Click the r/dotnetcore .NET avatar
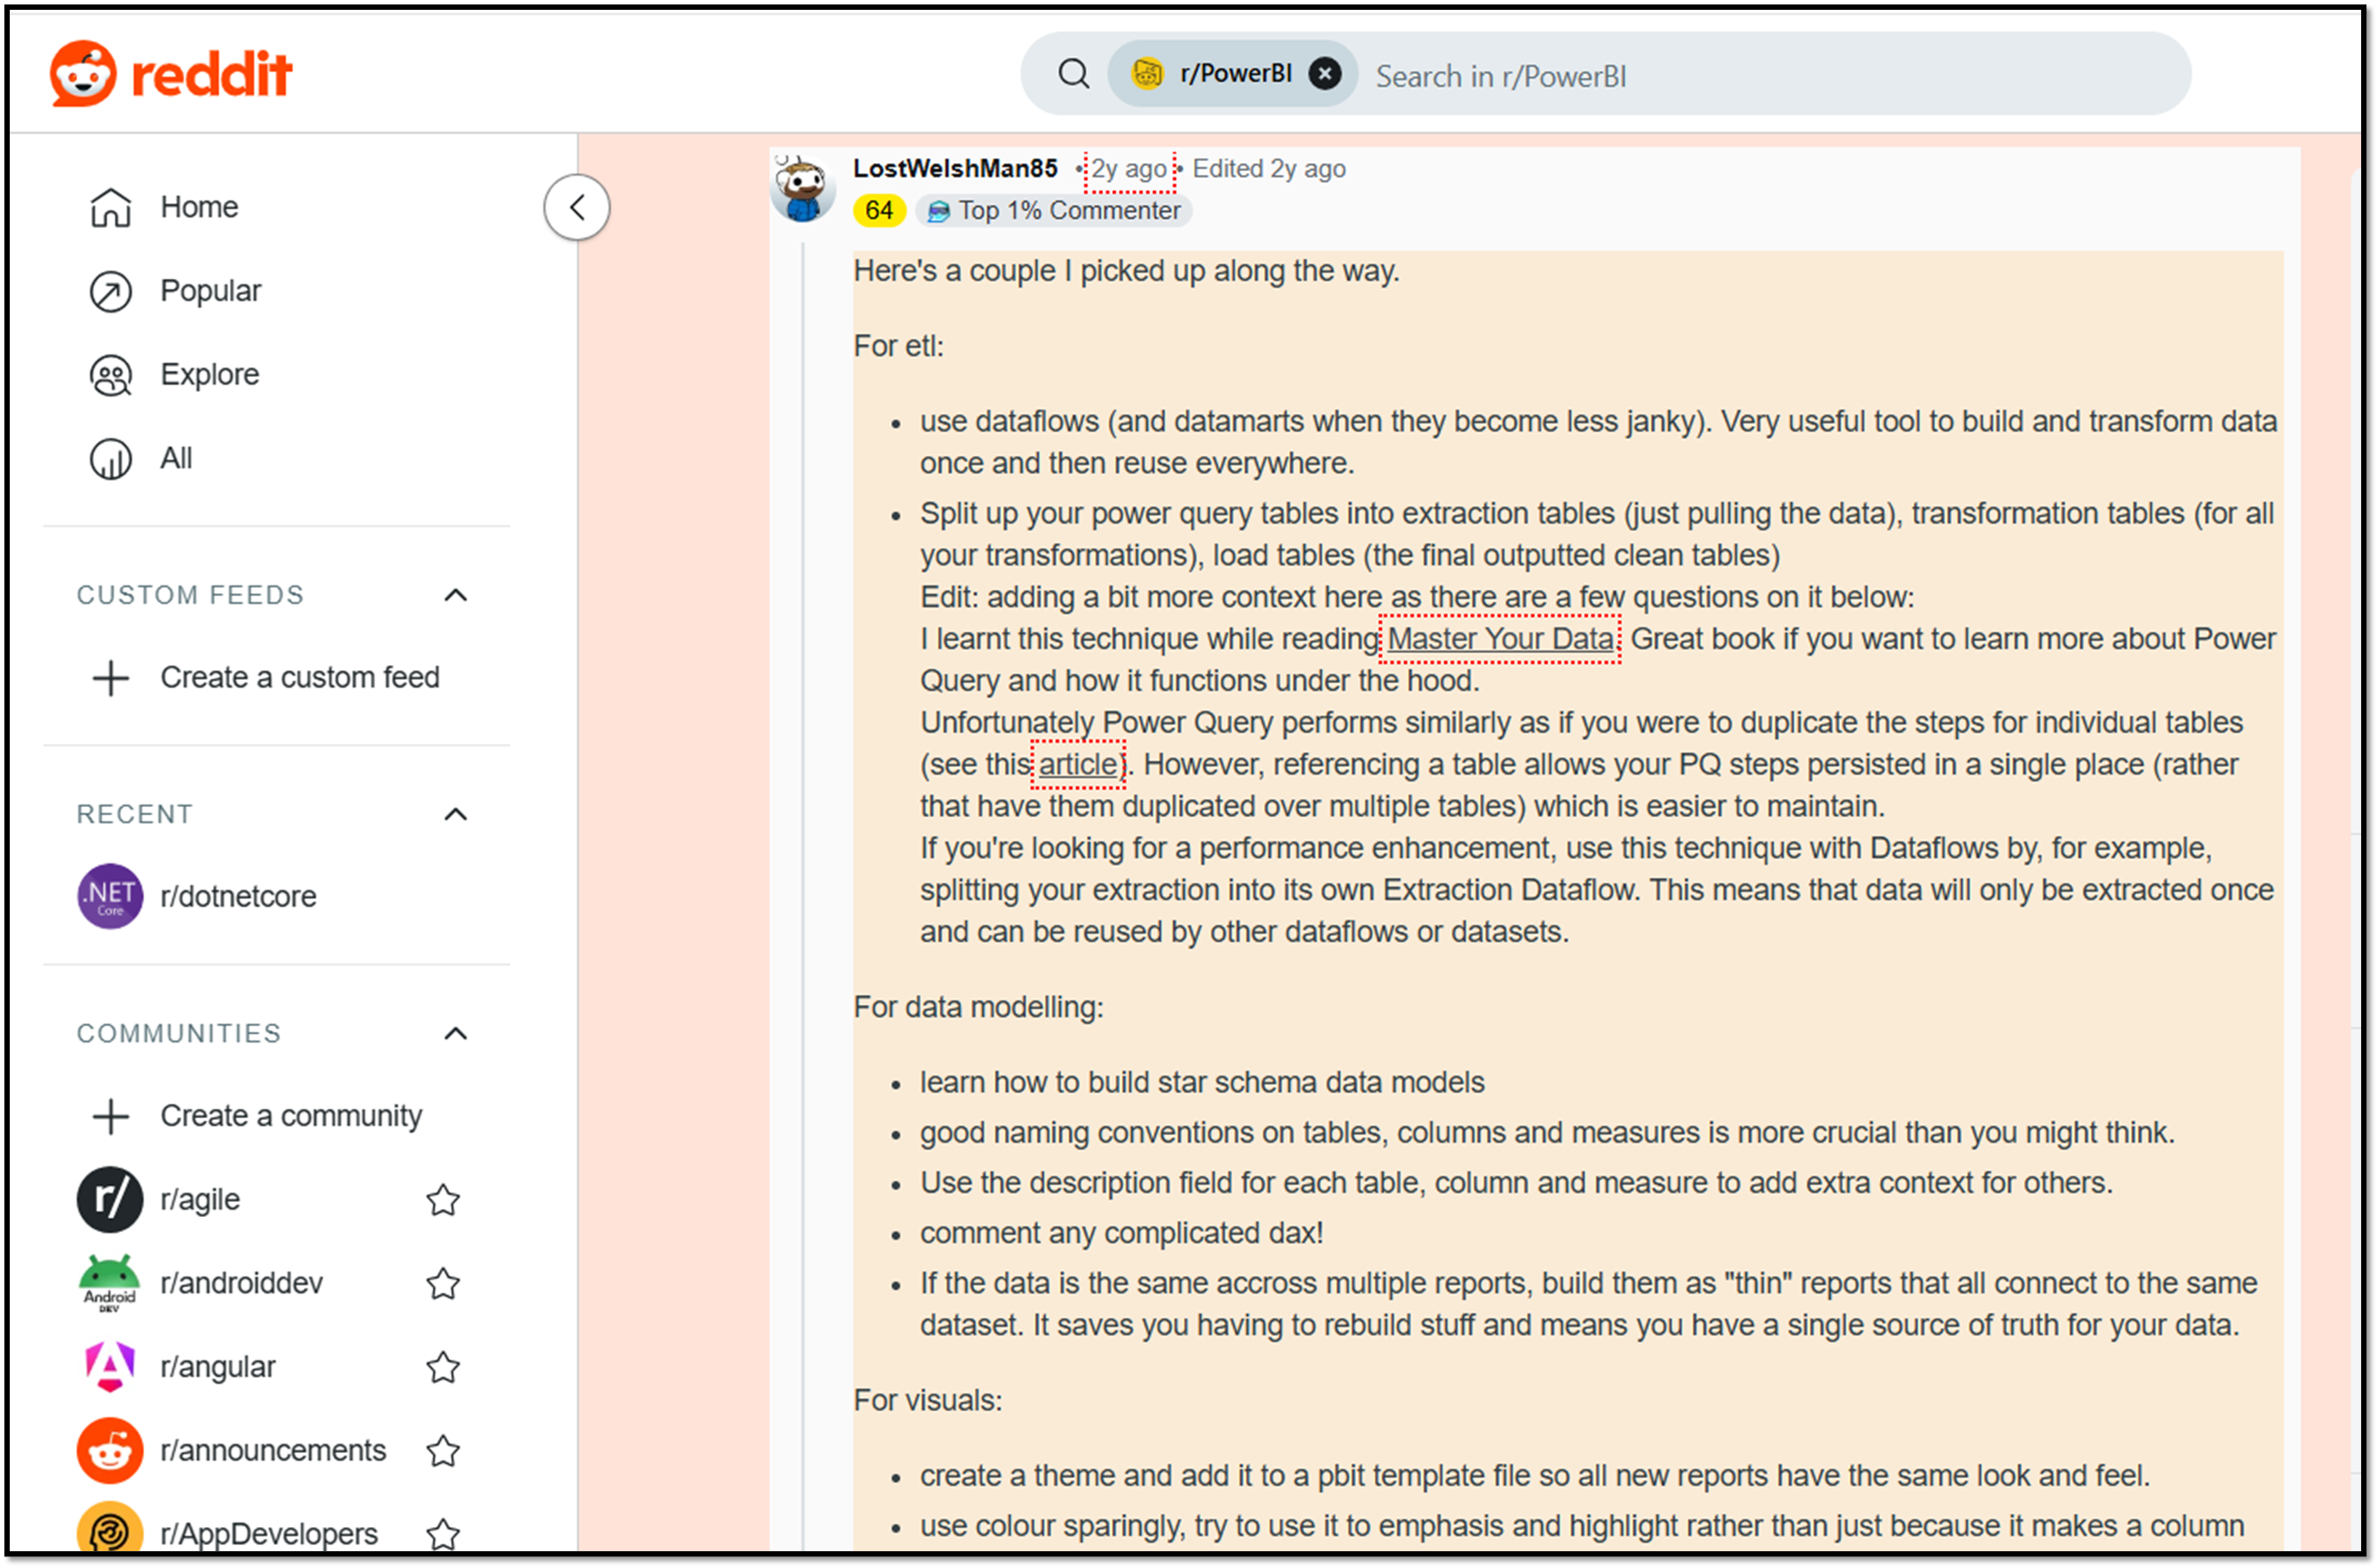Image resolution: width=2378 pixels, height=1568 pixels. click(x=110, y=897)
